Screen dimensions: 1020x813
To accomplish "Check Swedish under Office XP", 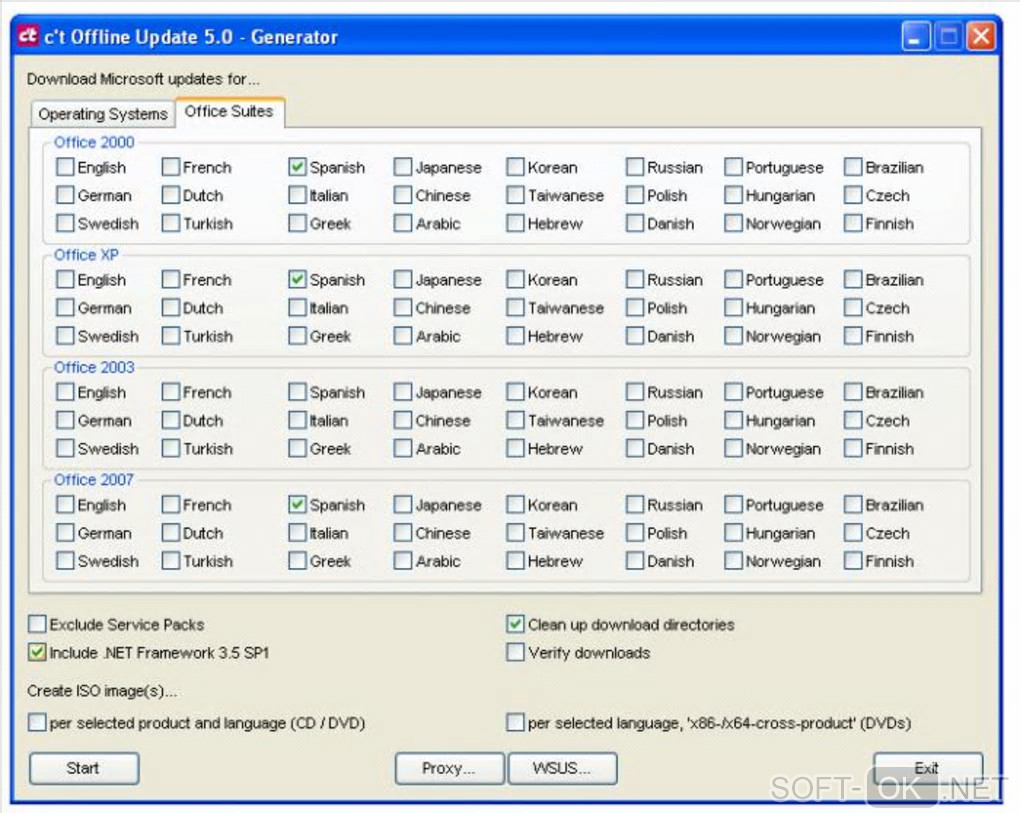I will click(65, 336).
